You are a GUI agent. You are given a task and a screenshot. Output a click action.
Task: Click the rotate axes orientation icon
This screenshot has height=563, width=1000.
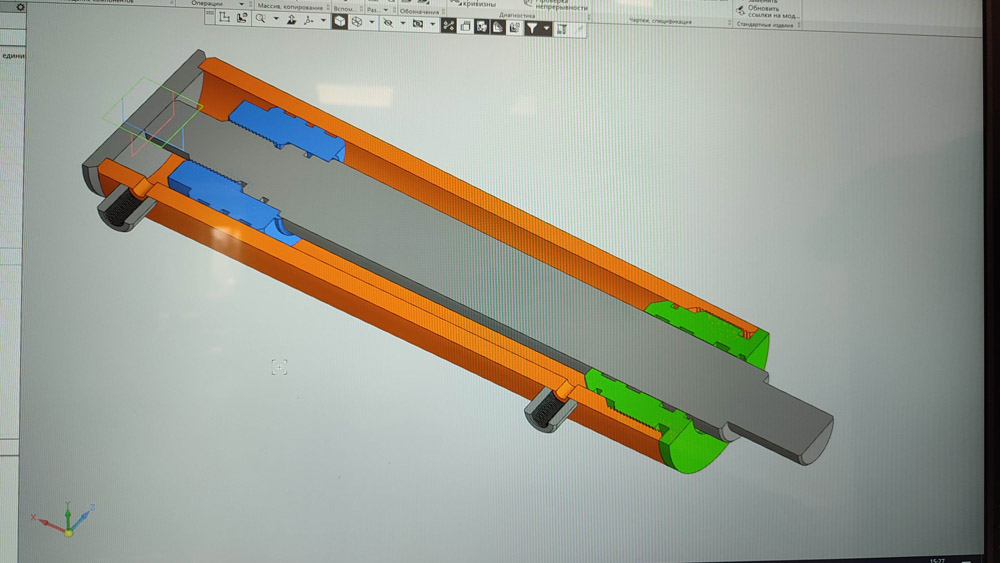click(309, 20)
